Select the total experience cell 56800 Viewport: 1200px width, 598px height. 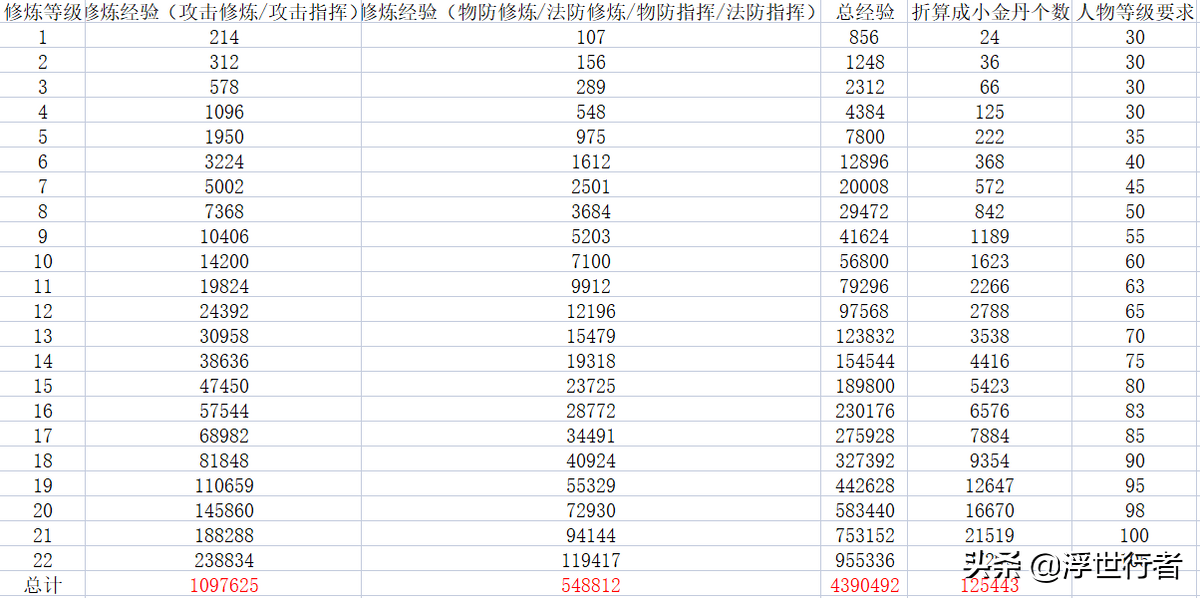tap(863, 261)
